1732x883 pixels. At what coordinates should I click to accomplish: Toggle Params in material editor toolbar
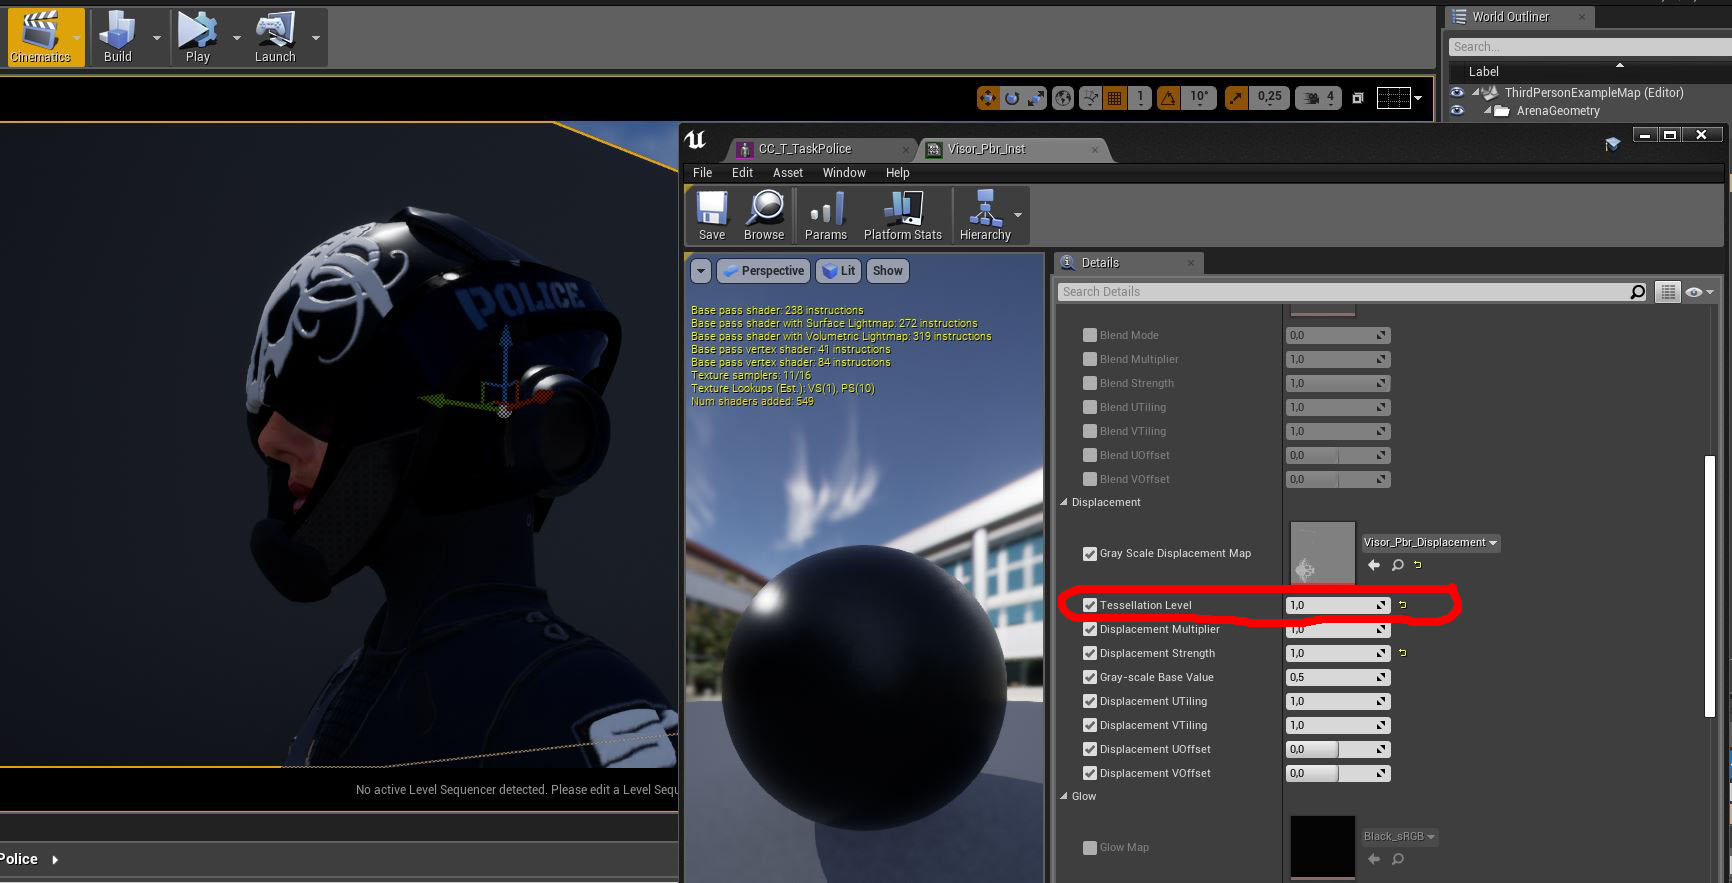[x=826, y=215]
